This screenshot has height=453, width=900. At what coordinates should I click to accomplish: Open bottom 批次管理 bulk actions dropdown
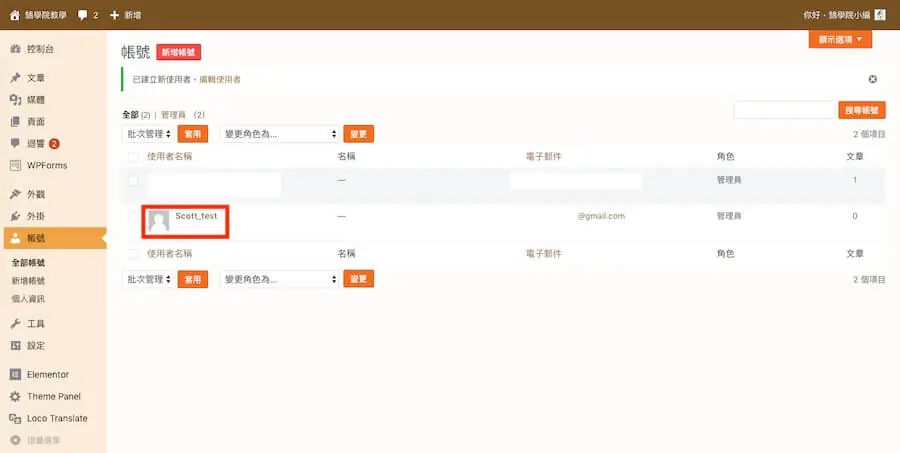tap(148, 279)
